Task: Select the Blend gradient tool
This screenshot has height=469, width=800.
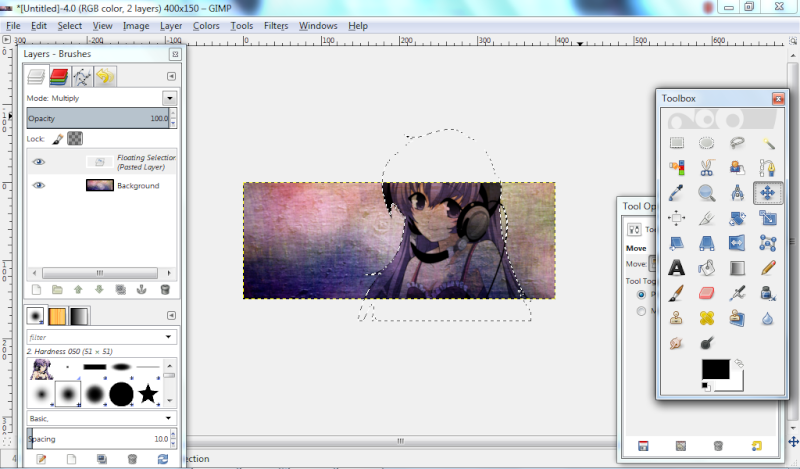Action: pyautogui.click(x=737, y=267)
